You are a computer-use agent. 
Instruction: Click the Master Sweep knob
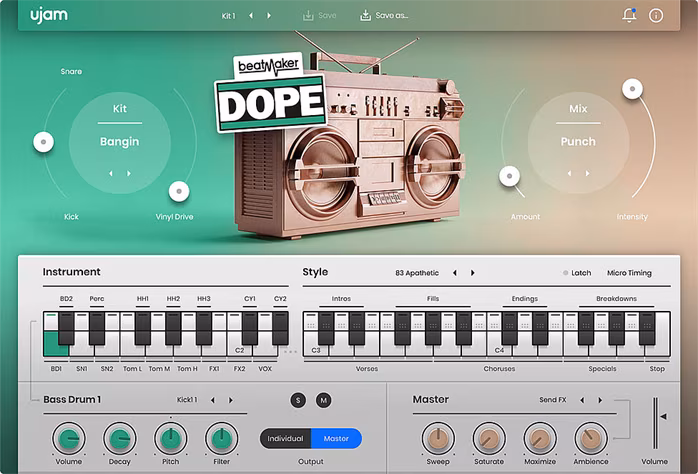(438, 438)
